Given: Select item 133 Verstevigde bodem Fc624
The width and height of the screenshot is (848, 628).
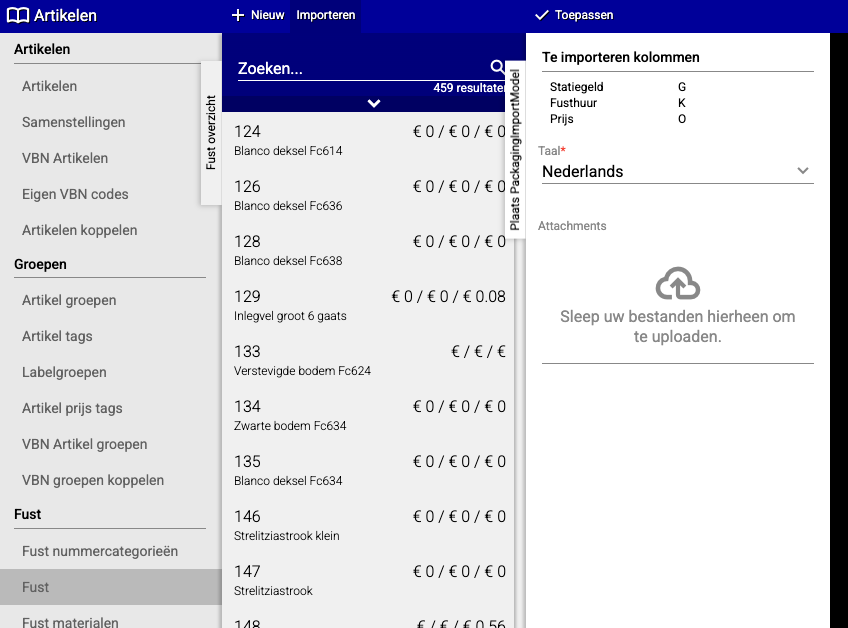Looking at the screenshot, I should click(368, 361).
